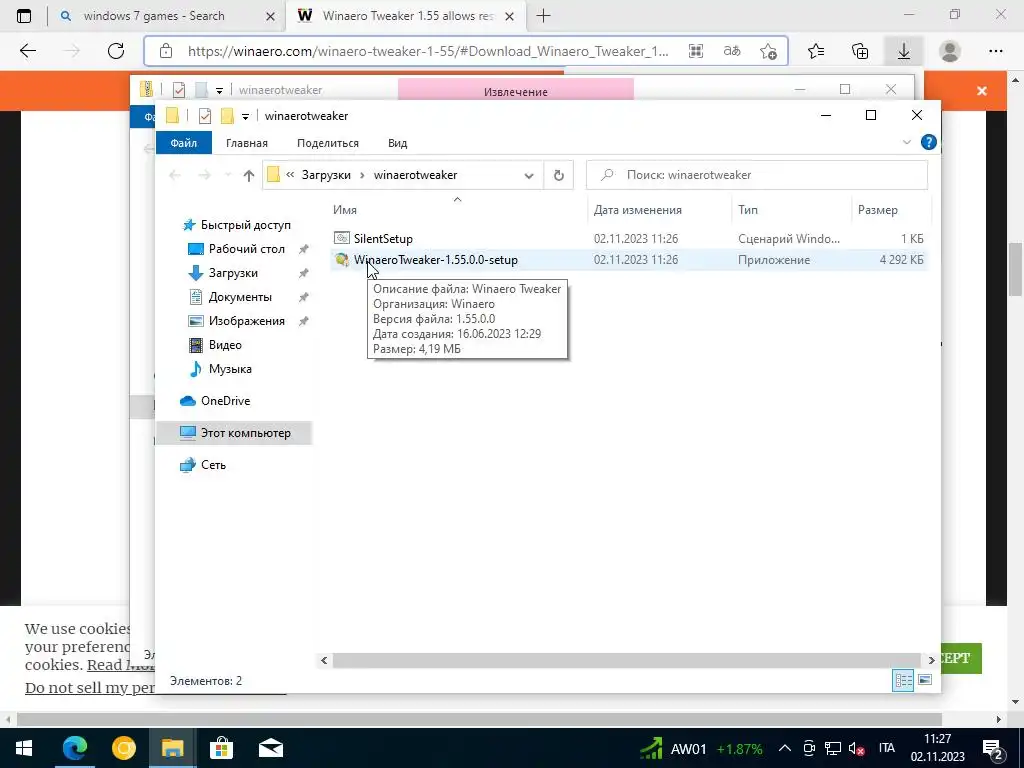Go up one folder level arrow
The width and height of the screenshot is (1024, 768).
[248, 175]
